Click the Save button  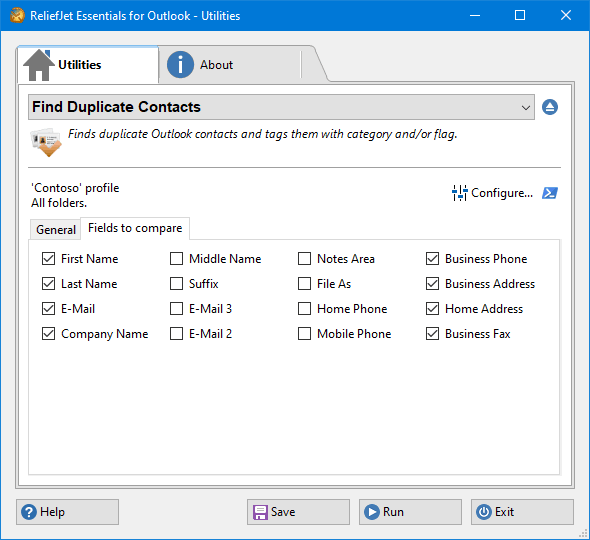(298, 512)
